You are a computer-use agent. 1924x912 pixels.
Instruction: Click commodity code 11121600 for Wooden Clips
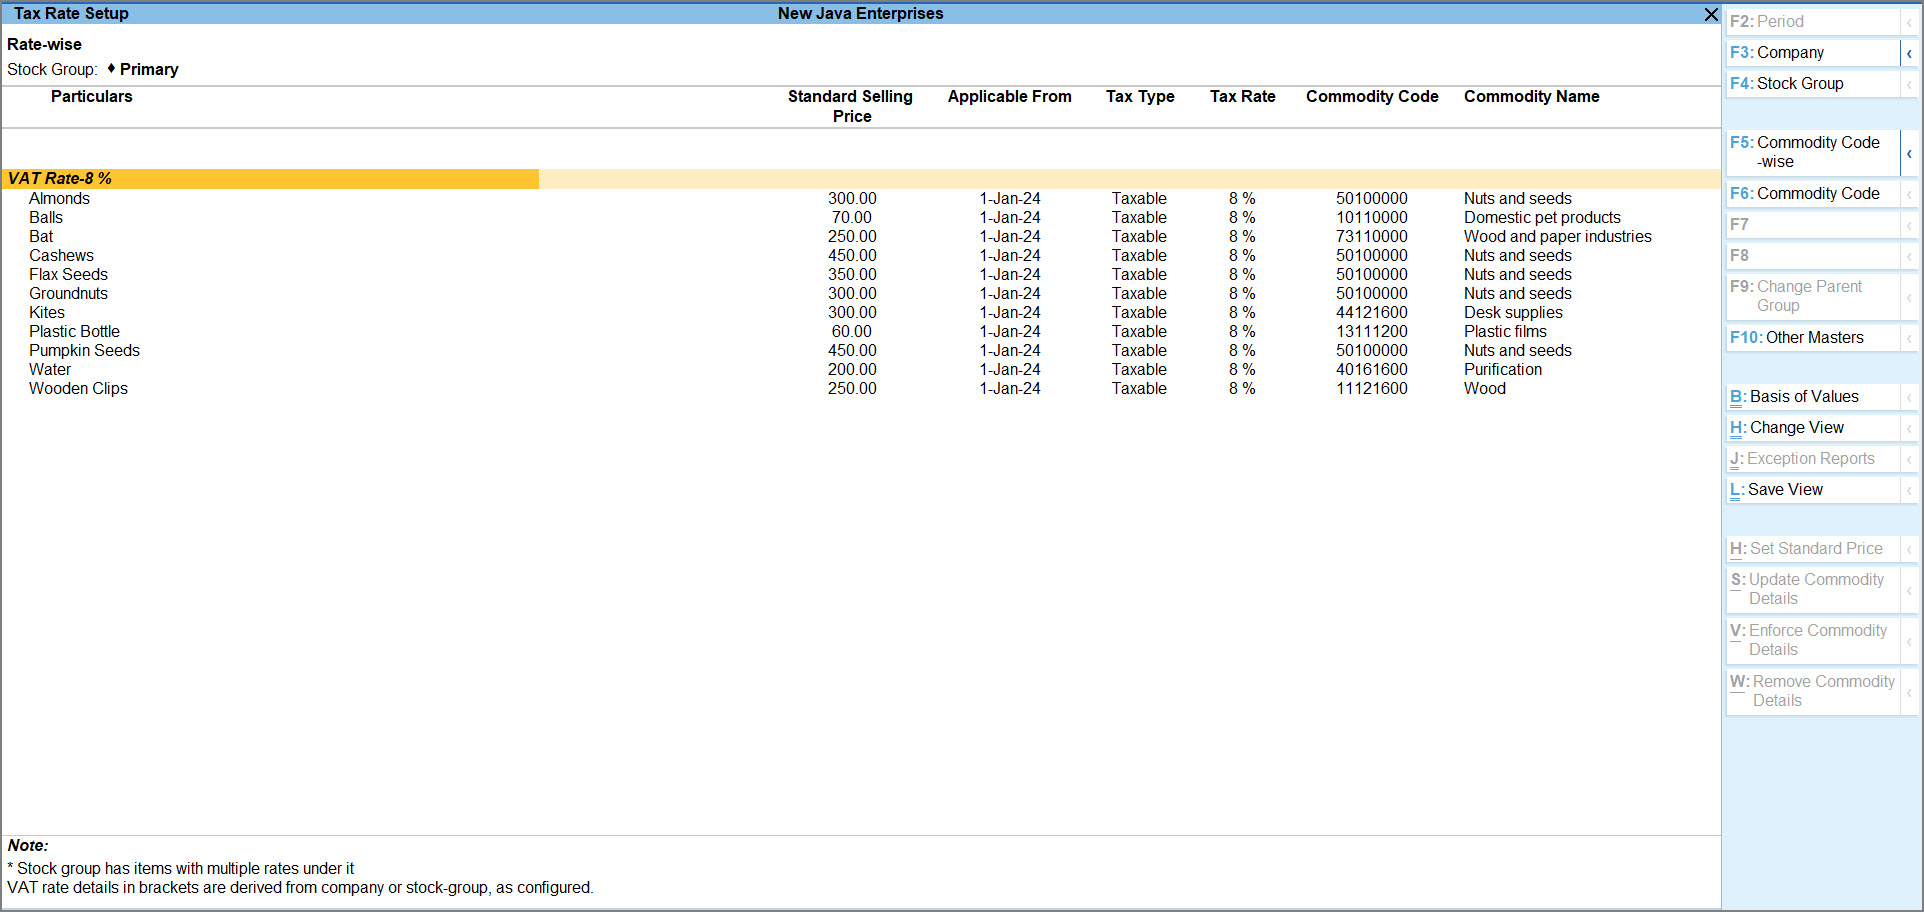coord(1372,388)
